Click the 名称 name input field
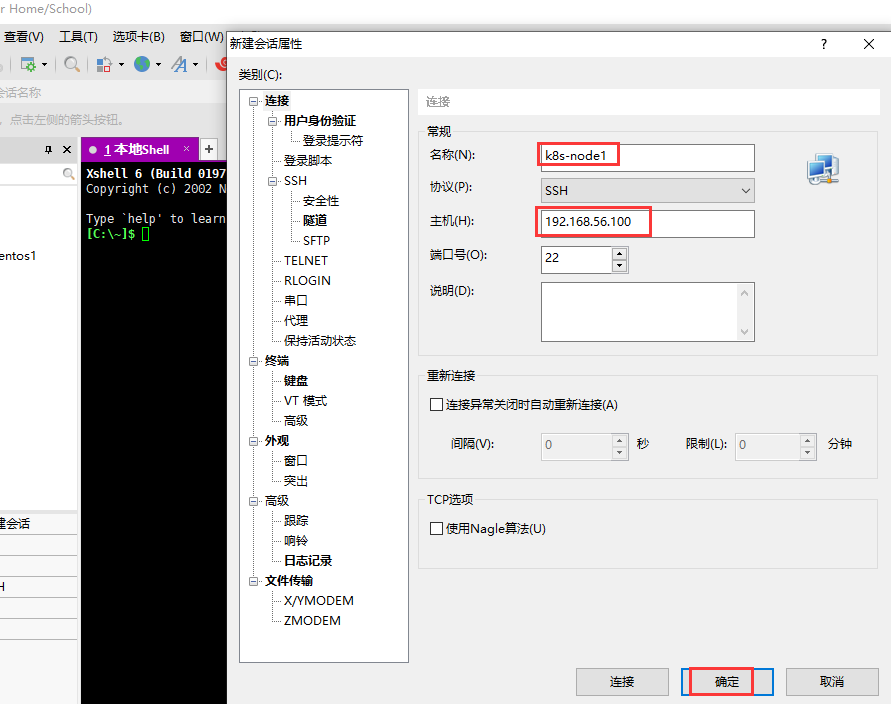This screenshot has width=891, height=704. click(x=648, y=156)
